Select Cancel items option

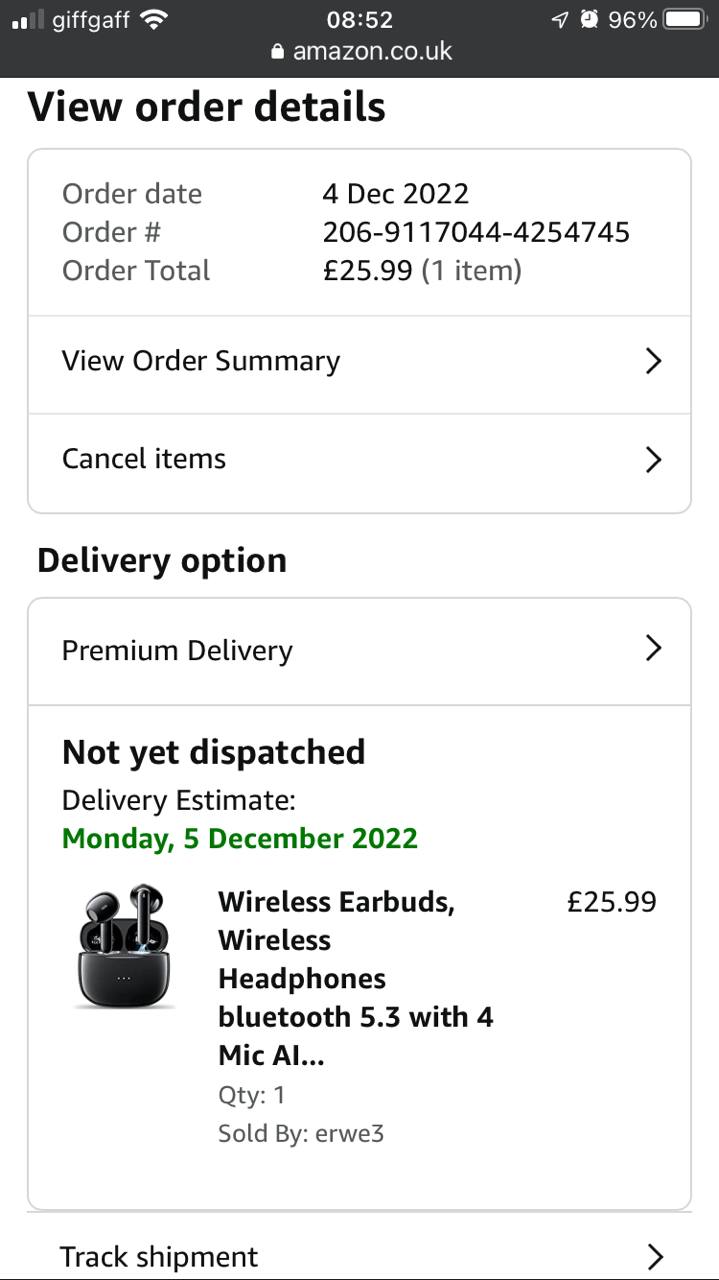tap(144, 459)
